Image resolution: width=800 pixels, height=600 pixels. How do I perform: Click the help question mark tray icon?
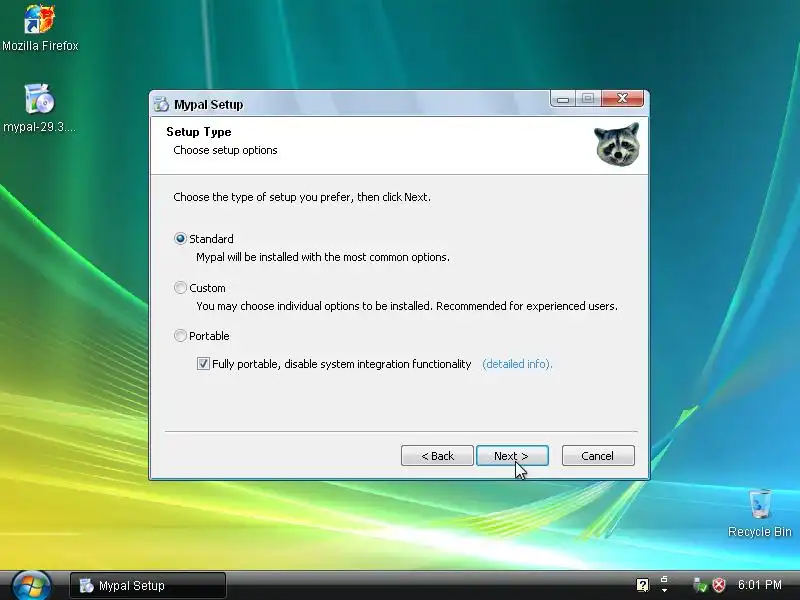642,585
